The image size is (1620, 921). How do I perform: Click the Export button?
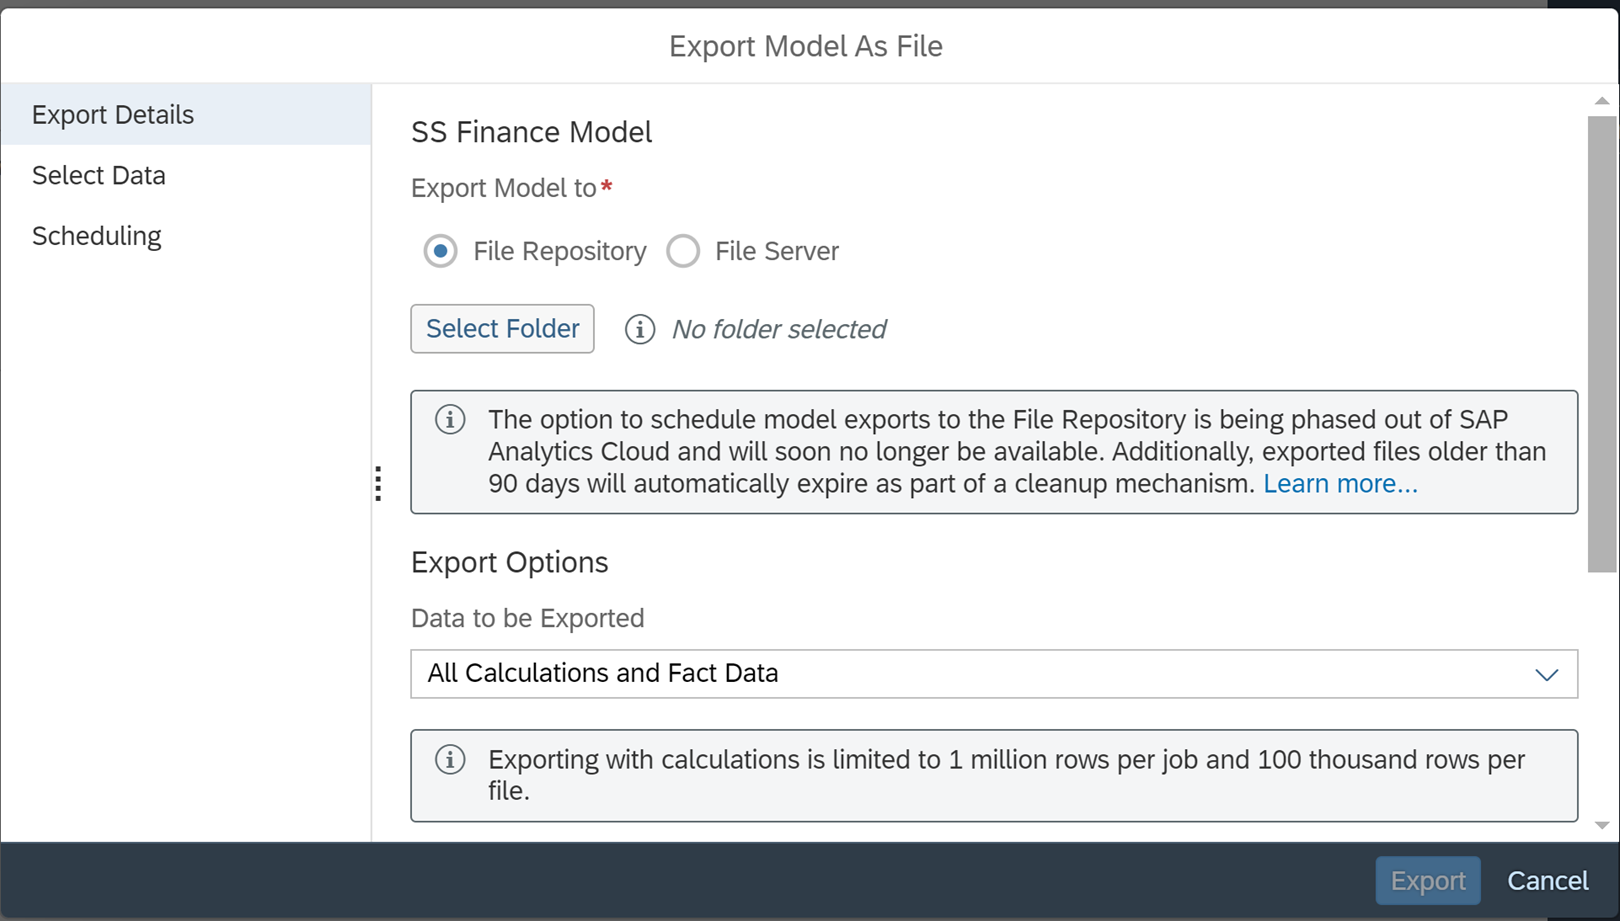[x=1427, y=880]
